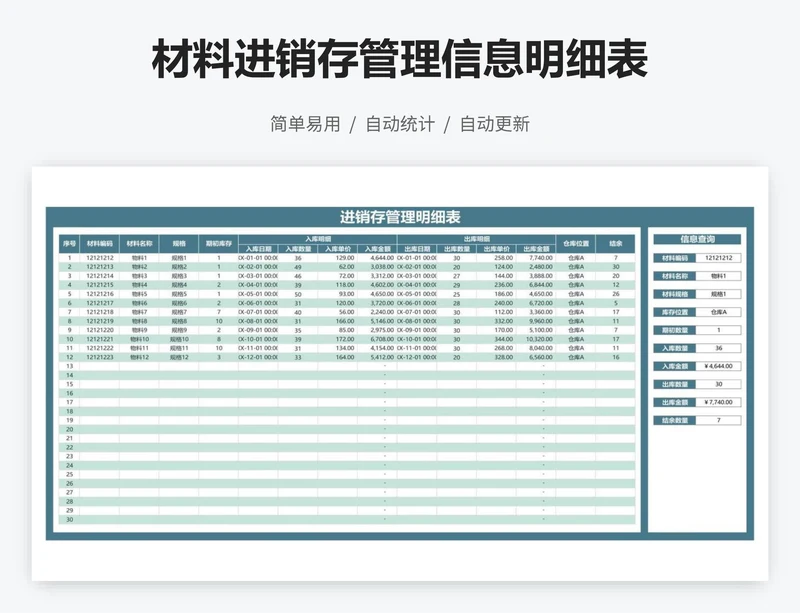Select inbound amount 3,038.00 cell
The width and height of the screenshot is (800, 613).
pos(378,267)
